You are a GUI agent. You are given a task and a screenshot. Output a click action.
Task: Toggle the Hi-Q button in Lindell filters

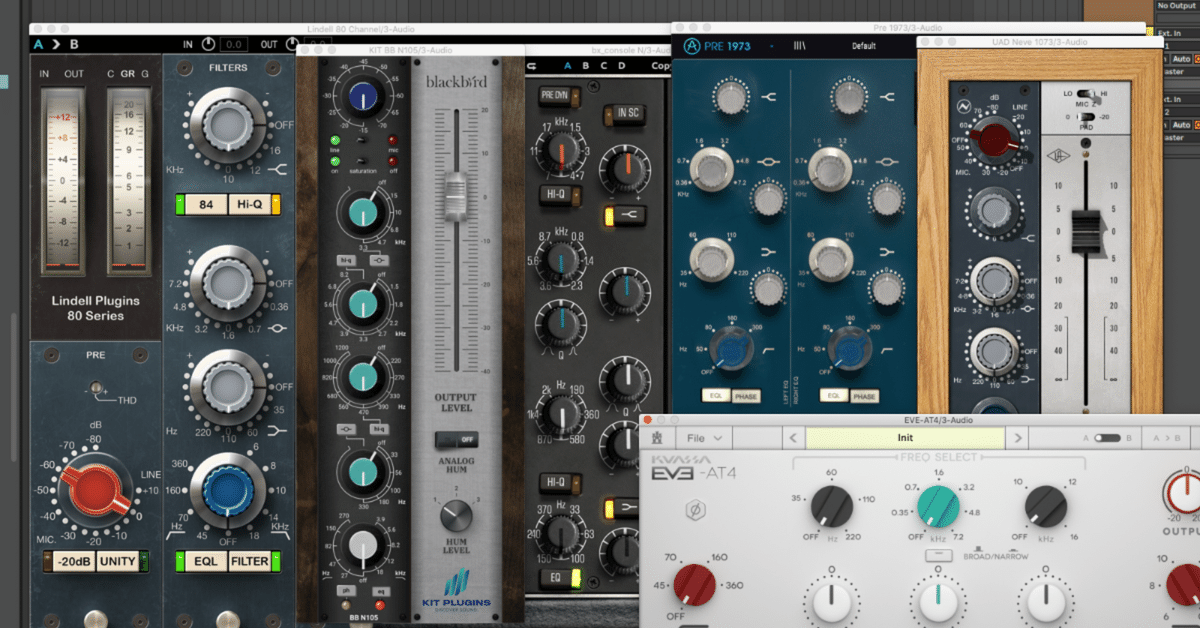coord(249,206)
